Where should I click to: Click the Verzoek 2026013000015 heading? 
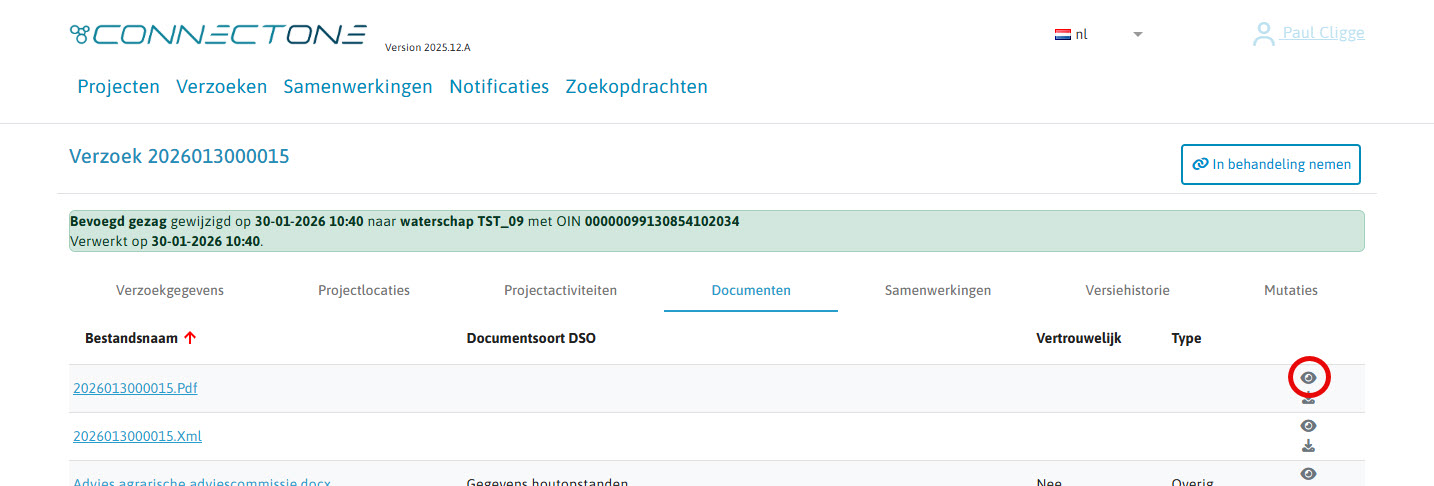(x=179, y=156)
